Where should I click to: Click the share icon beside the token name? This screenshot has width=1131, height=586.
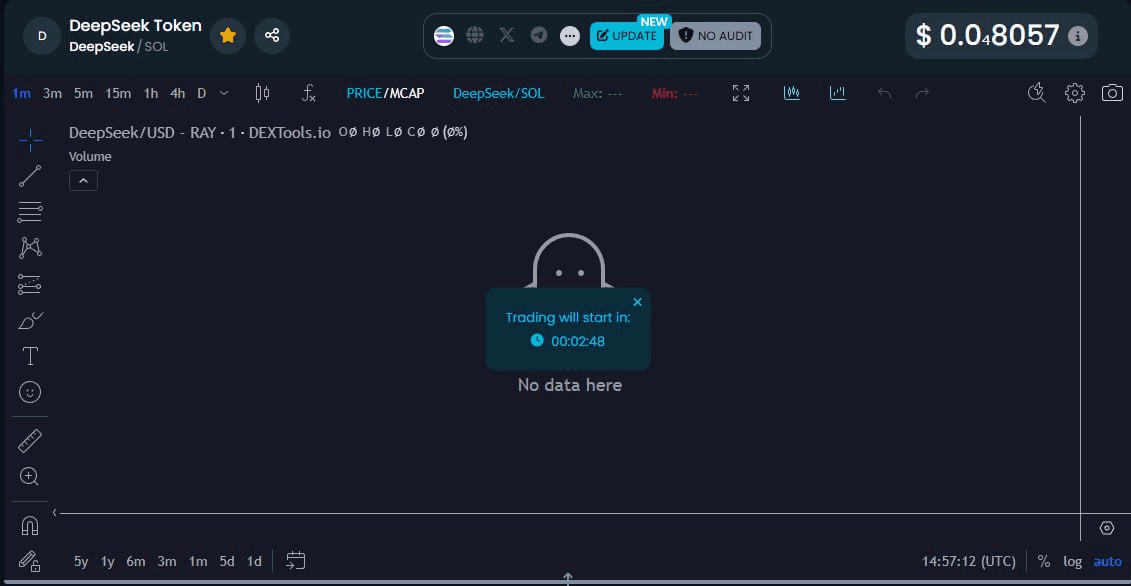click(x=272, y=35)
